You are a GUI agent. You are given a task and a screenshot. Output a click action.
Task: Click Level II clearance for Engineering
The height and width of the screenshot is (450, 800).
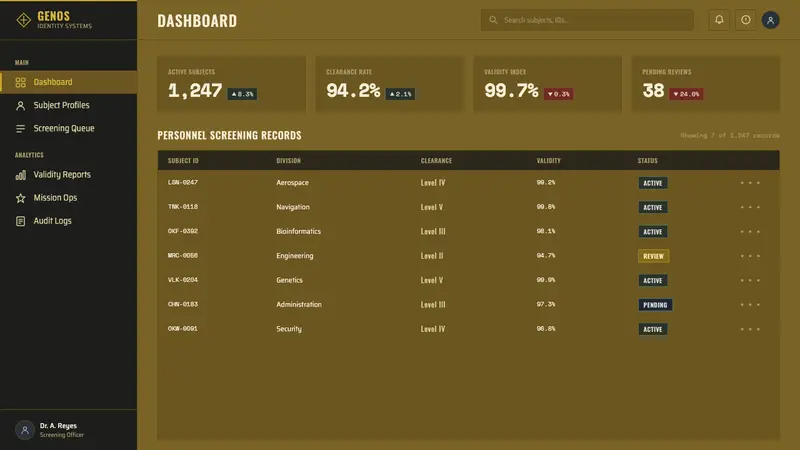pyautogui.click(x=432, y=256)
